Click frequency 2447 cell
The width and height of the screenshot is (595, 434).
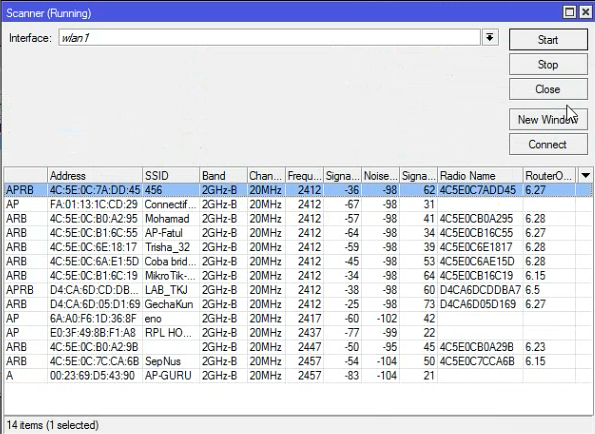[309, 347]
